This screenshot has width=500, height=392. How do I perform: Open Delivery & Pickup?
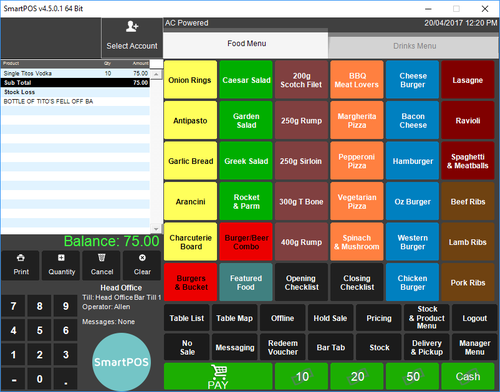point(427,347)
